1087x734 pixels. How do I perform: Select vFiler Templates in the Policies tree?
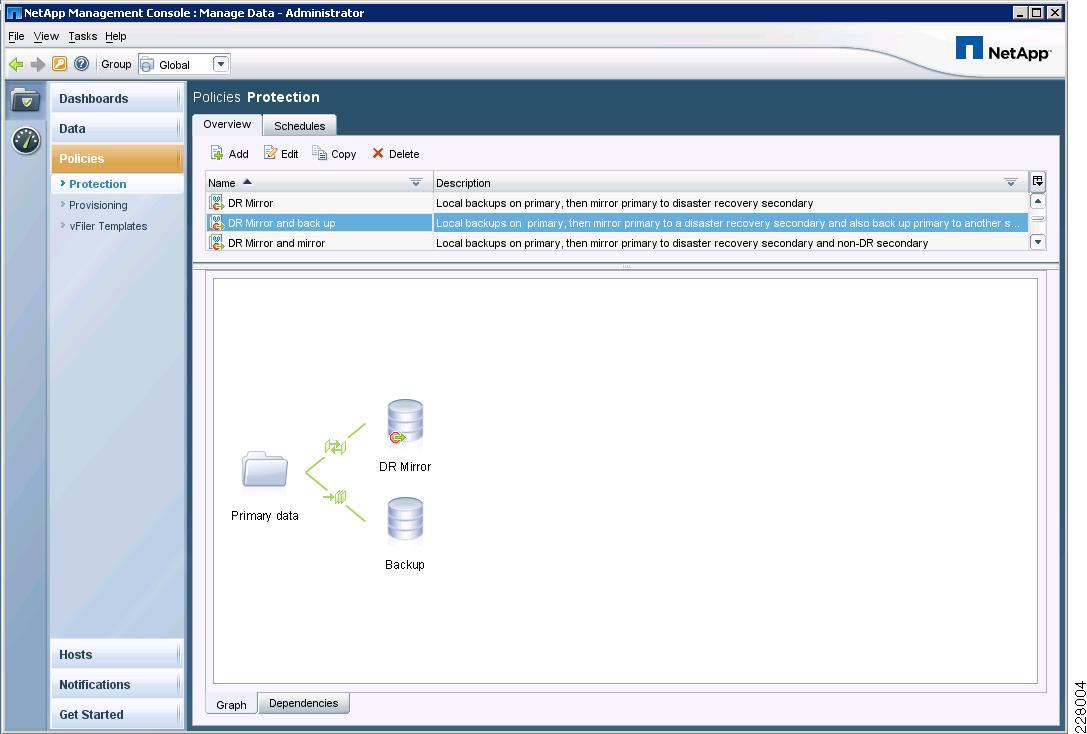point(108,226)
